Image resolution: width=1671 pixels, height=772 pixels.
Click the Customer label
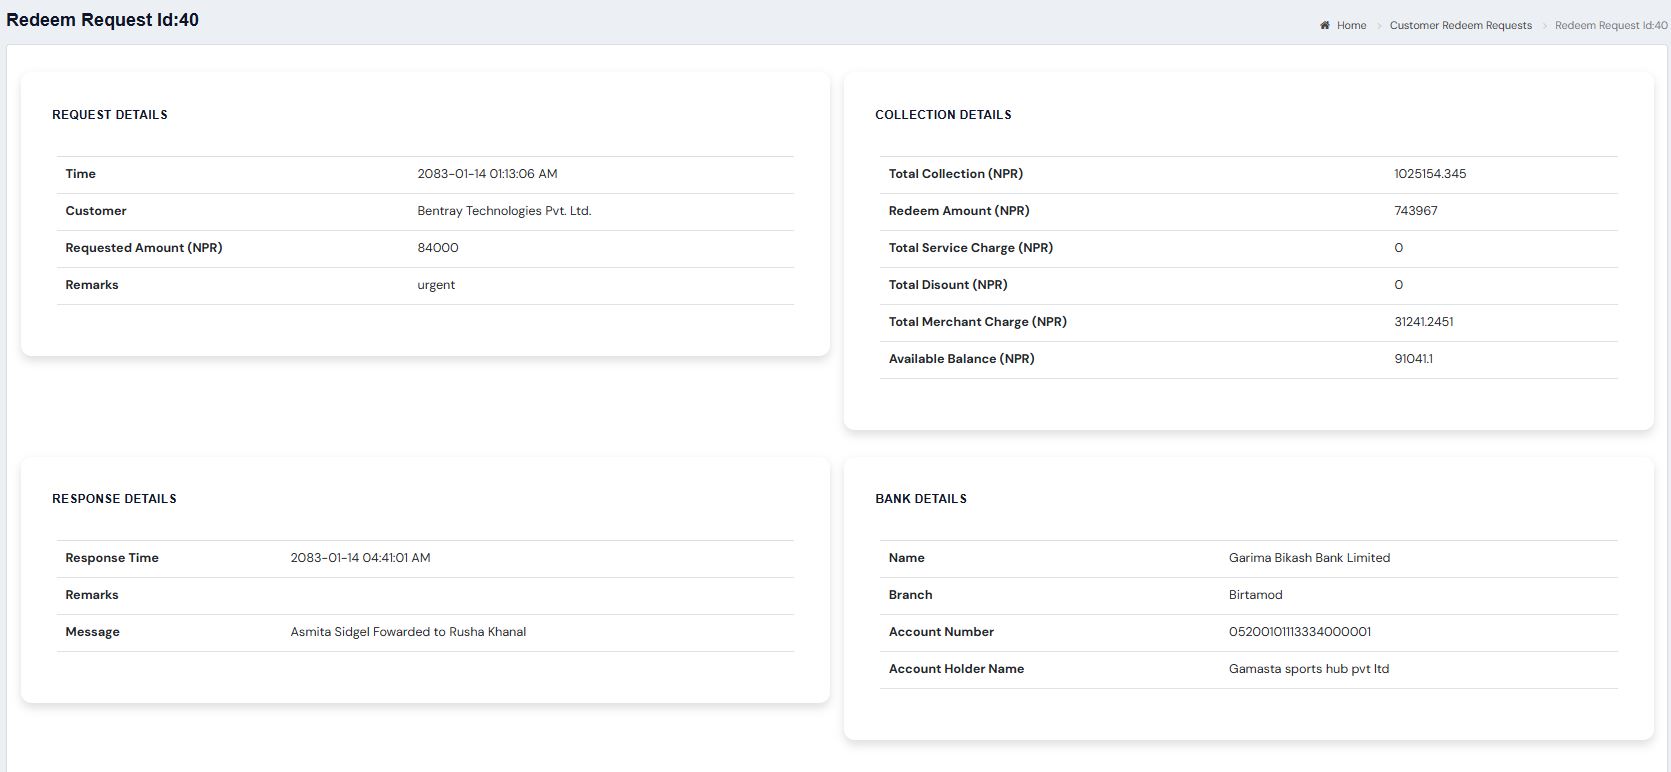[96, 211]
